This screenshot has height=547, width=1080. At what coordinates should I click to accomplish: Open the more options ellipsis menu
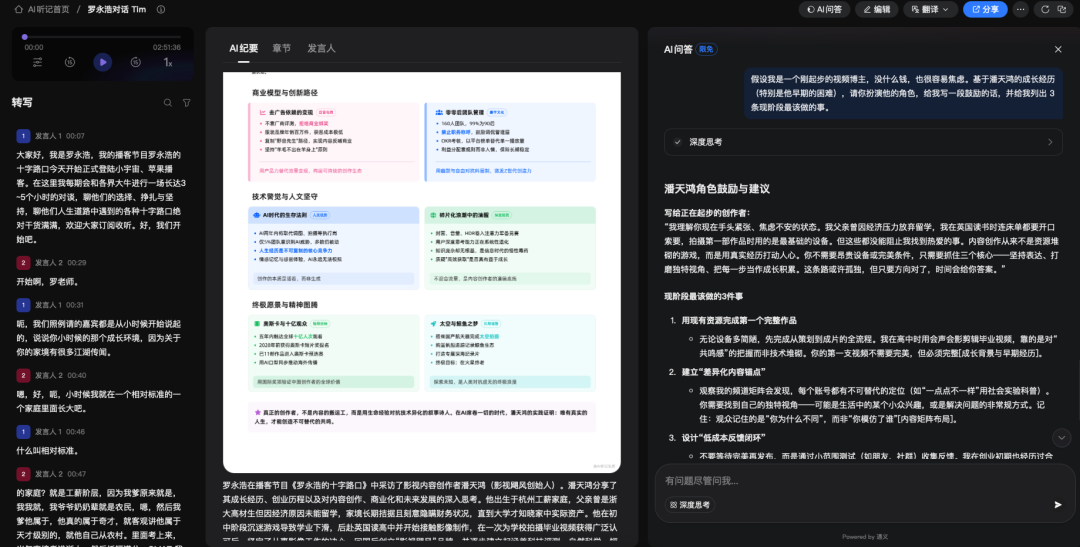click(1020, 9)
